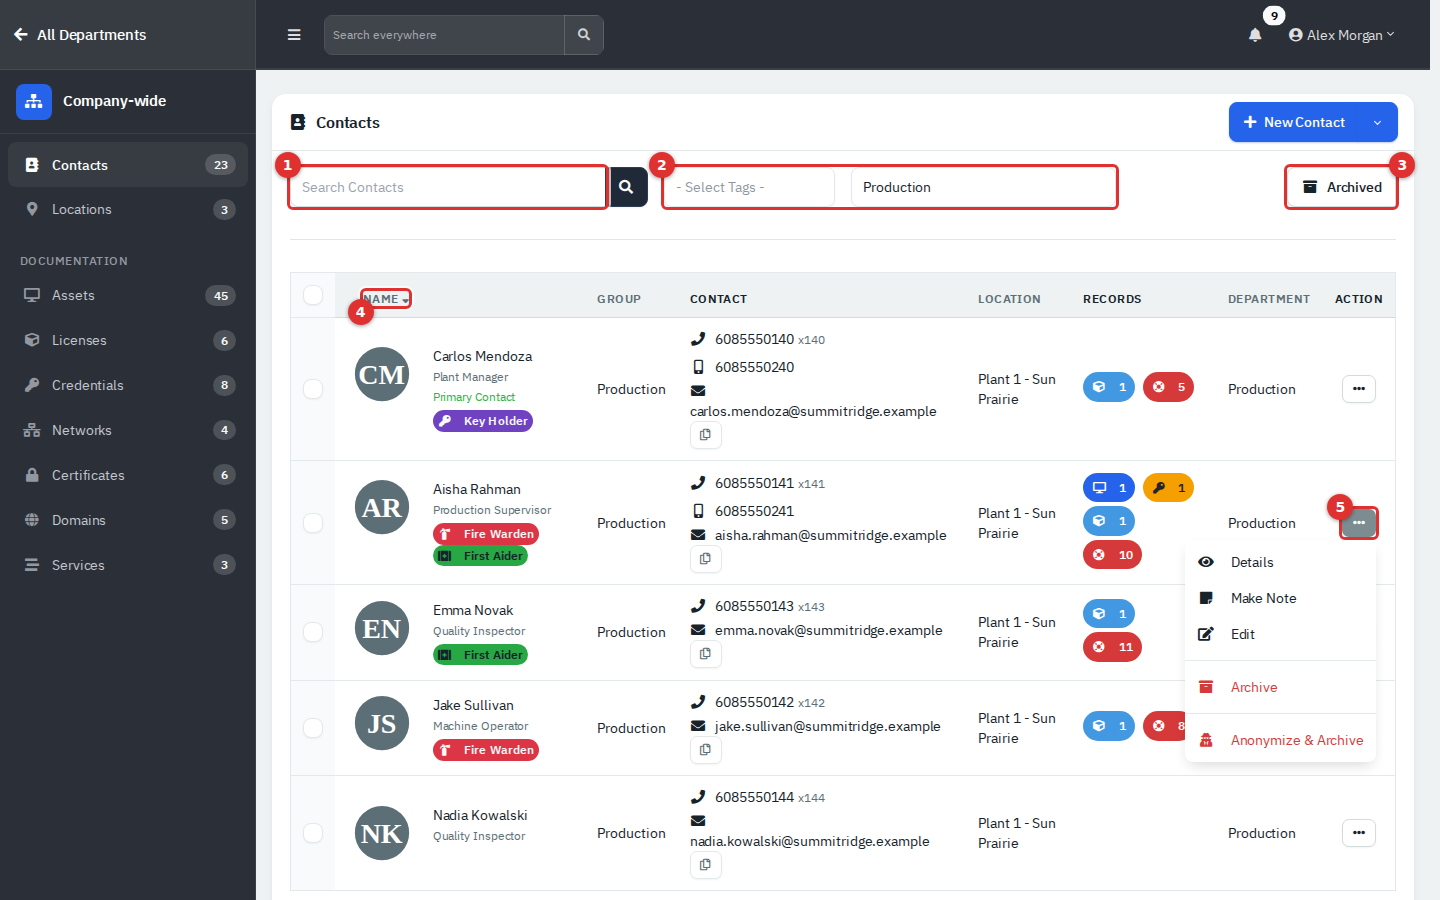Choose Anonymize & Archive menu entry
This screenshot has height=900, width=1440.
point(1280,740)
